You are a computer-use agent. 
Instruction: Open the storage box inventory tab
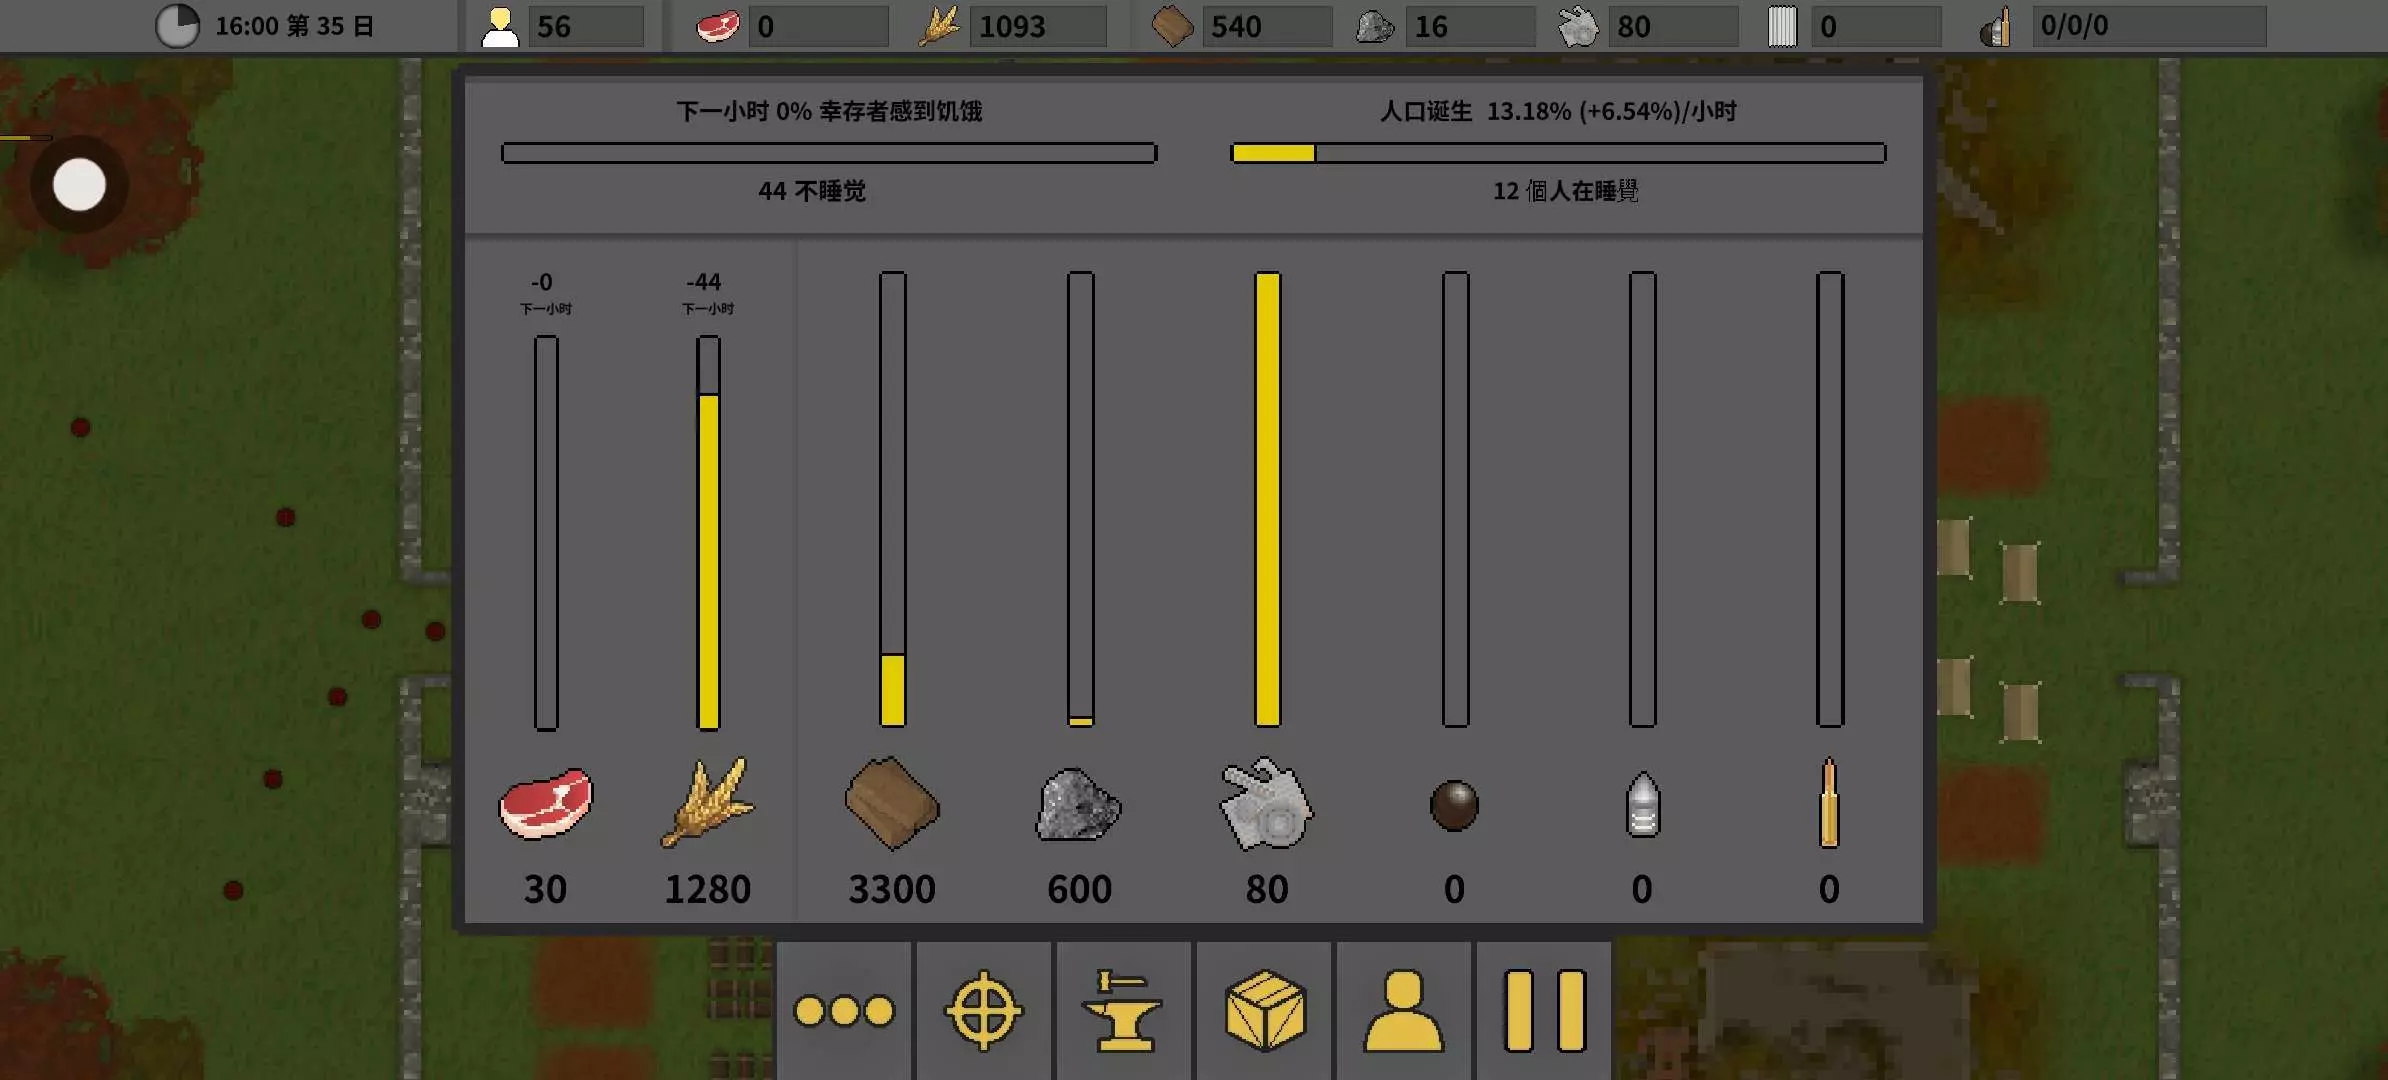[1265, 1010]
